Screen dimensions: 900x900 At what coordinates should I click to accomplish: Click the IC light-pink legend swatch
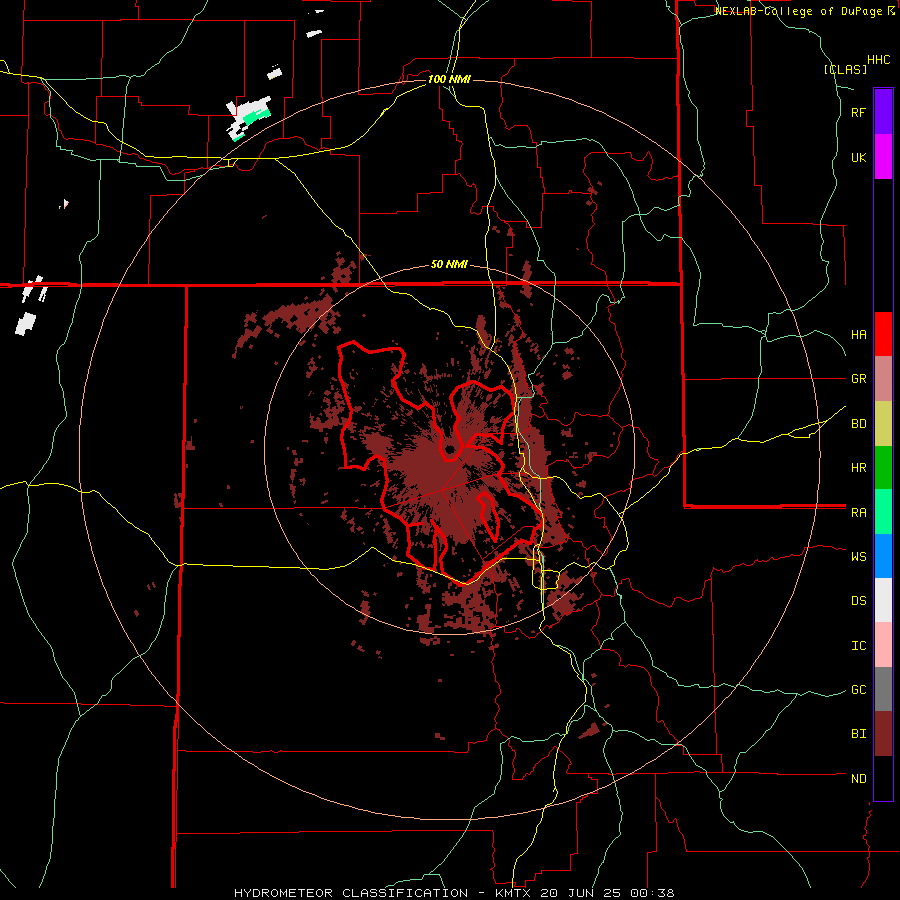[883, 645]
